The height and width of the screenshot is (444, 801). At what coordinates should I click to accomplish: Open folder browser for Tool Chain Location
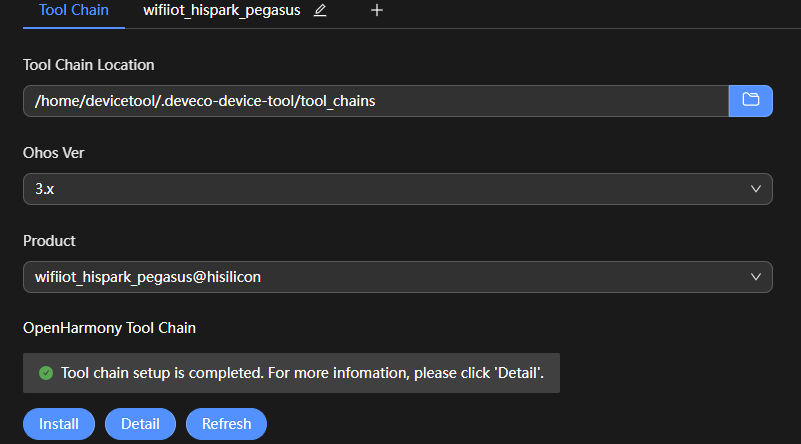click(750, 100)
